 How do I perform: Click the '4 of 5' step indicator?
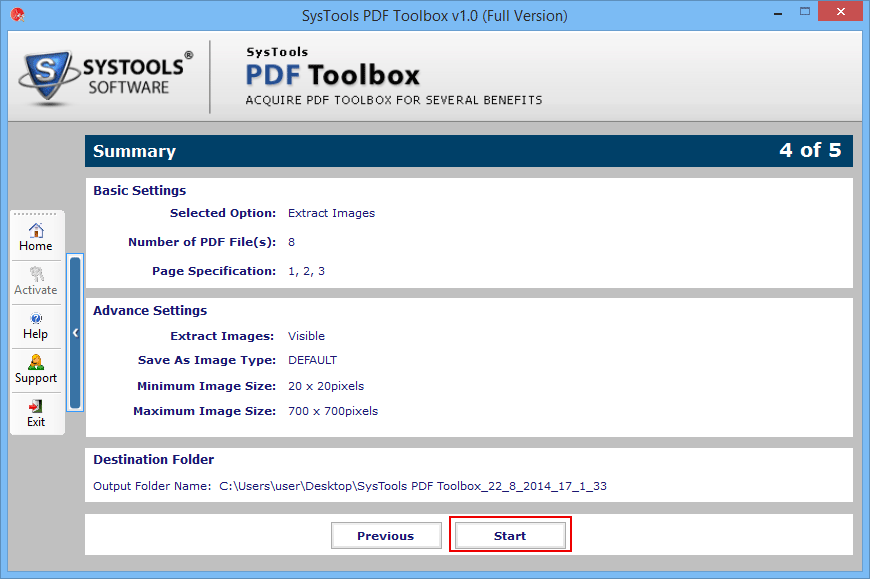[x=810, y=150]
